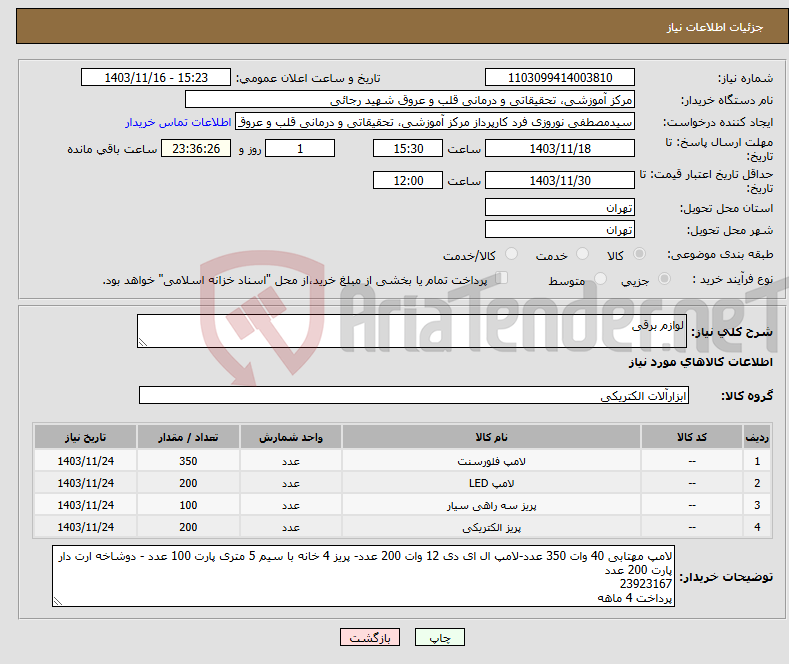The width and height of the screenshot is (789, 664).
Task: Toggle the Islamic treasury payment checkbox
Action: [x=502, y=278]
